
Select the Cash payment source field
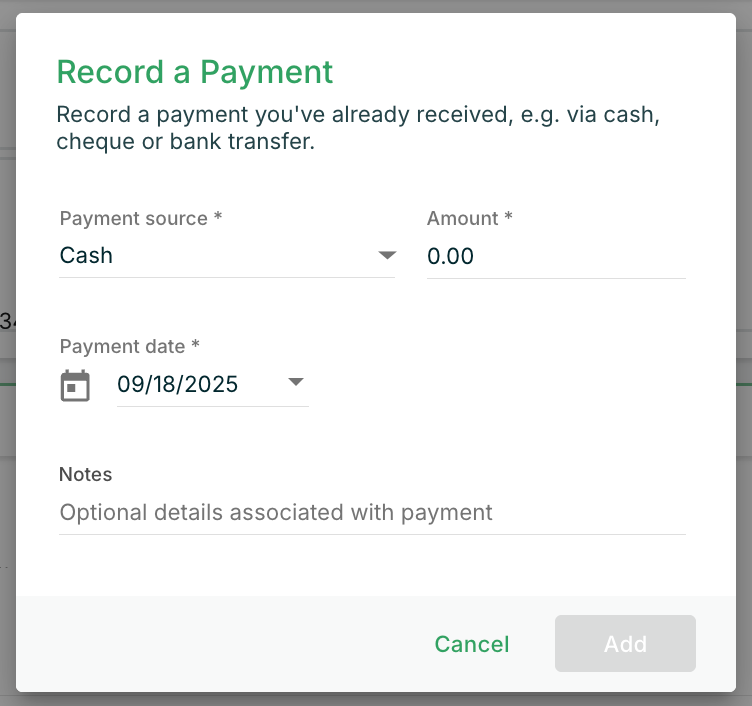pos(210,256)
